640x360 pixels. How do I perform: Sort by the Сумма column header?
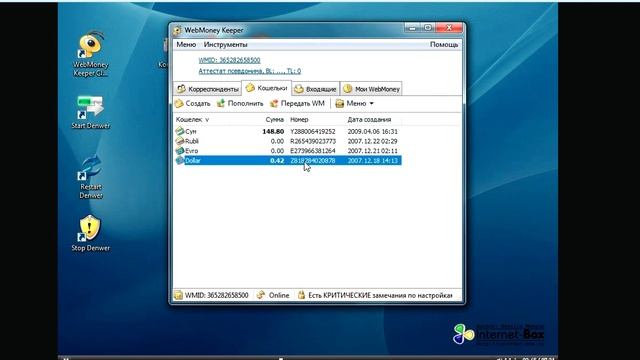tap(275, 120)
